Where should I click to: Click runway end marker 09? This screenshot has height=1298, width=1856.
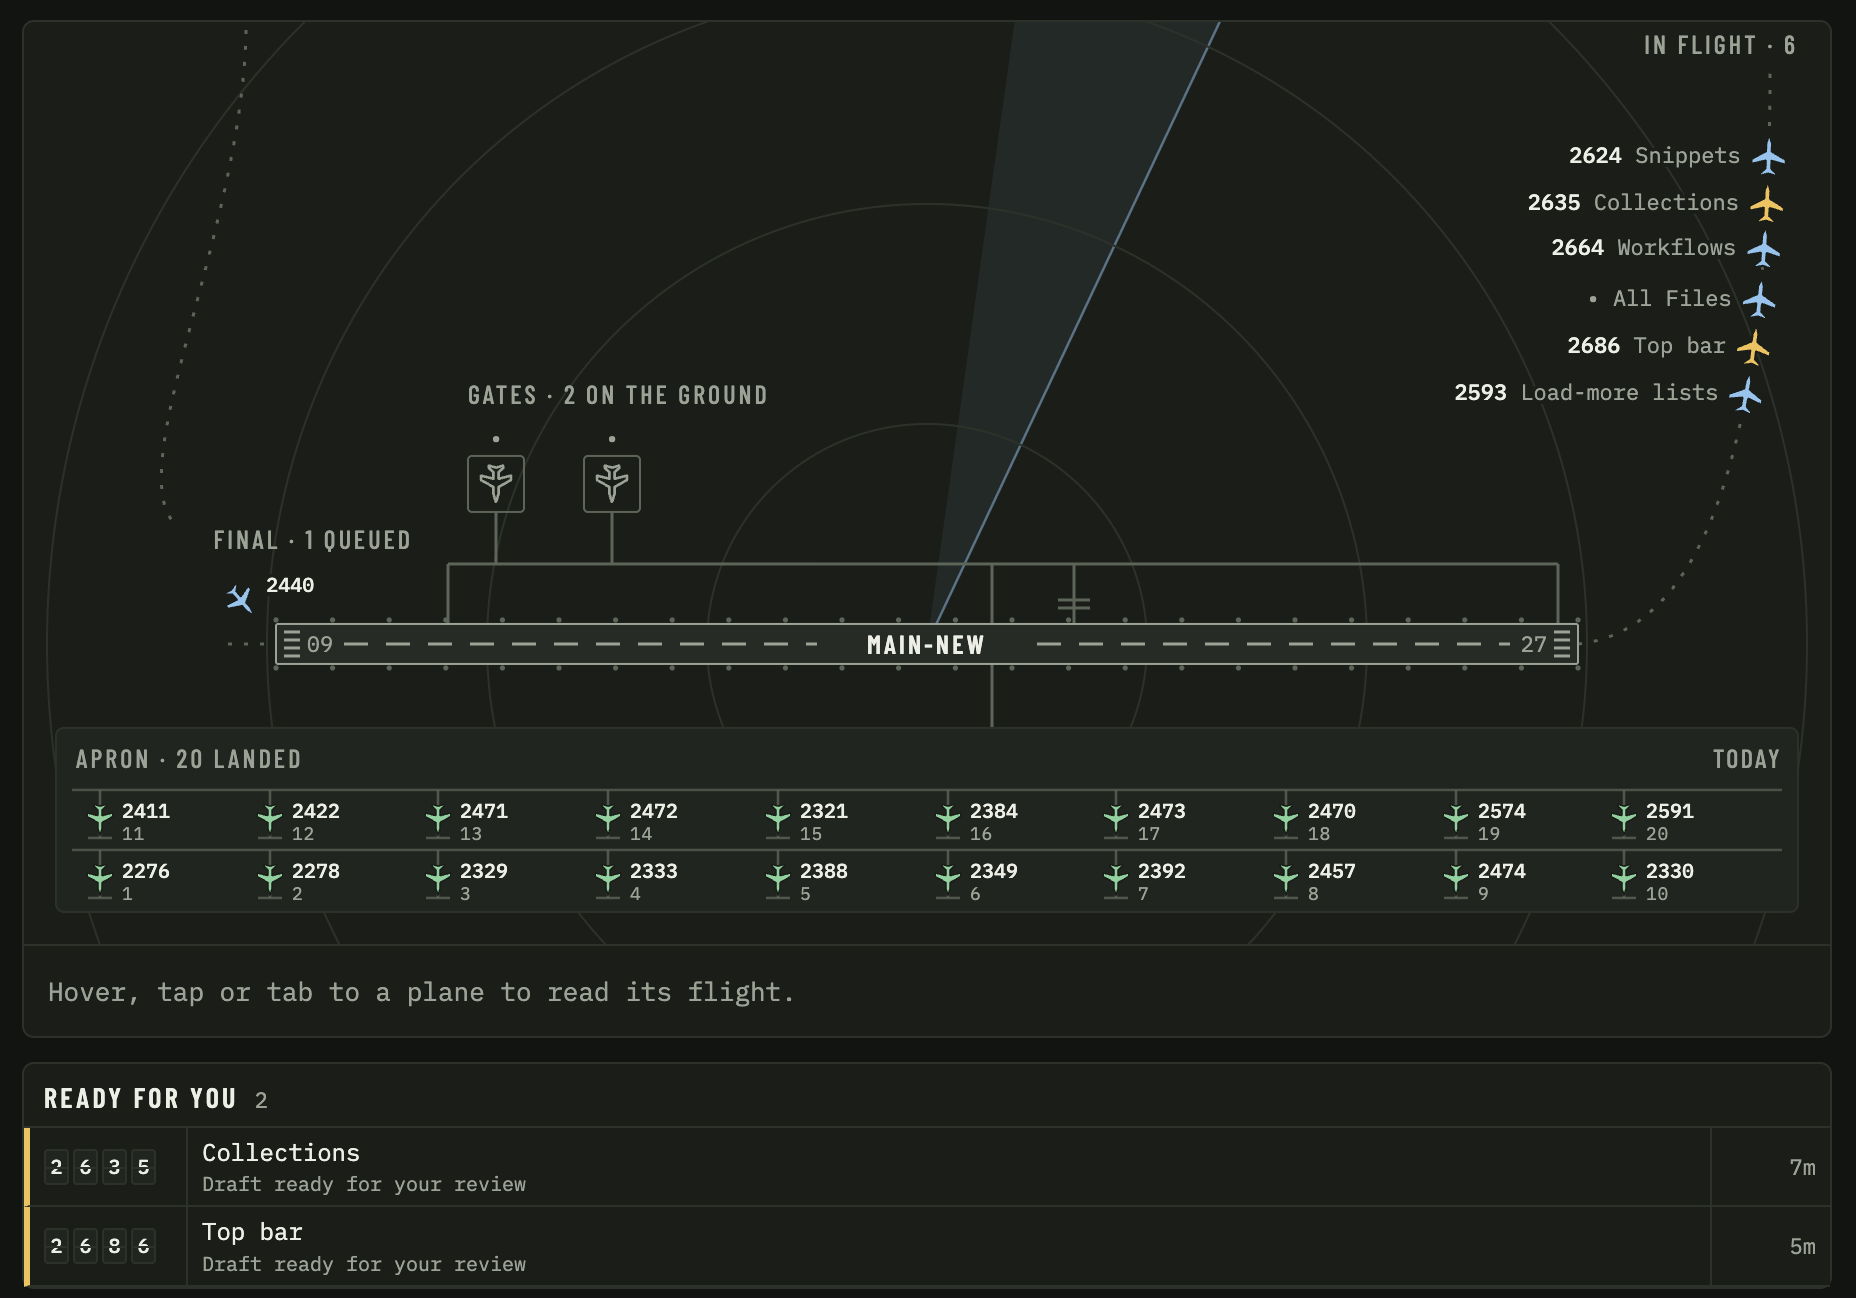320,645
